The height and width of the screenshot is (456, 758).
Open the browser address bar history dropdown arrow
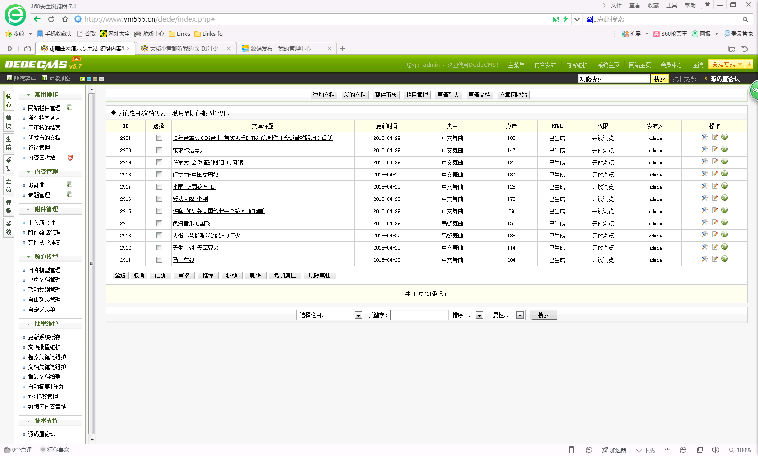pos(577,19)
